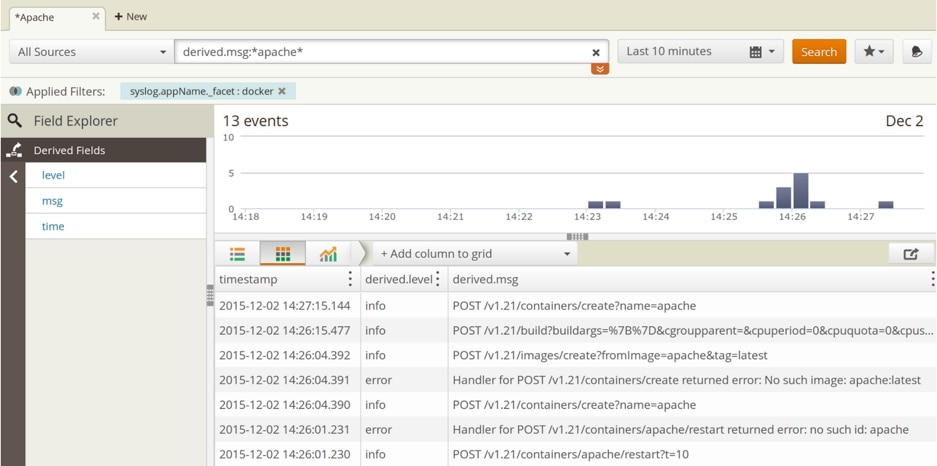This screenshot has height=466, width=937.
Task: Select the level derived field
Action: (53, 175)
